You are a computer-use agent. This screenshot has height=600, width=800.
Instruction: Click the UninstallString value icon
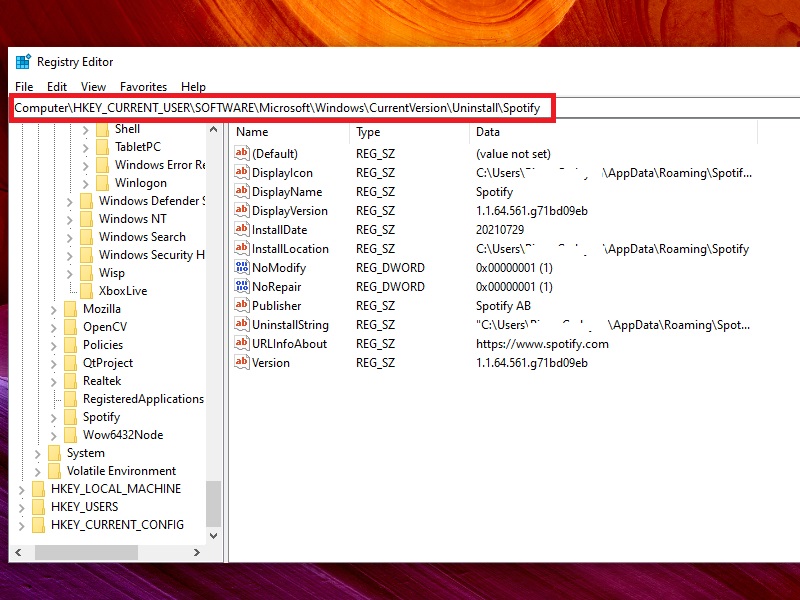coord(241,324)
